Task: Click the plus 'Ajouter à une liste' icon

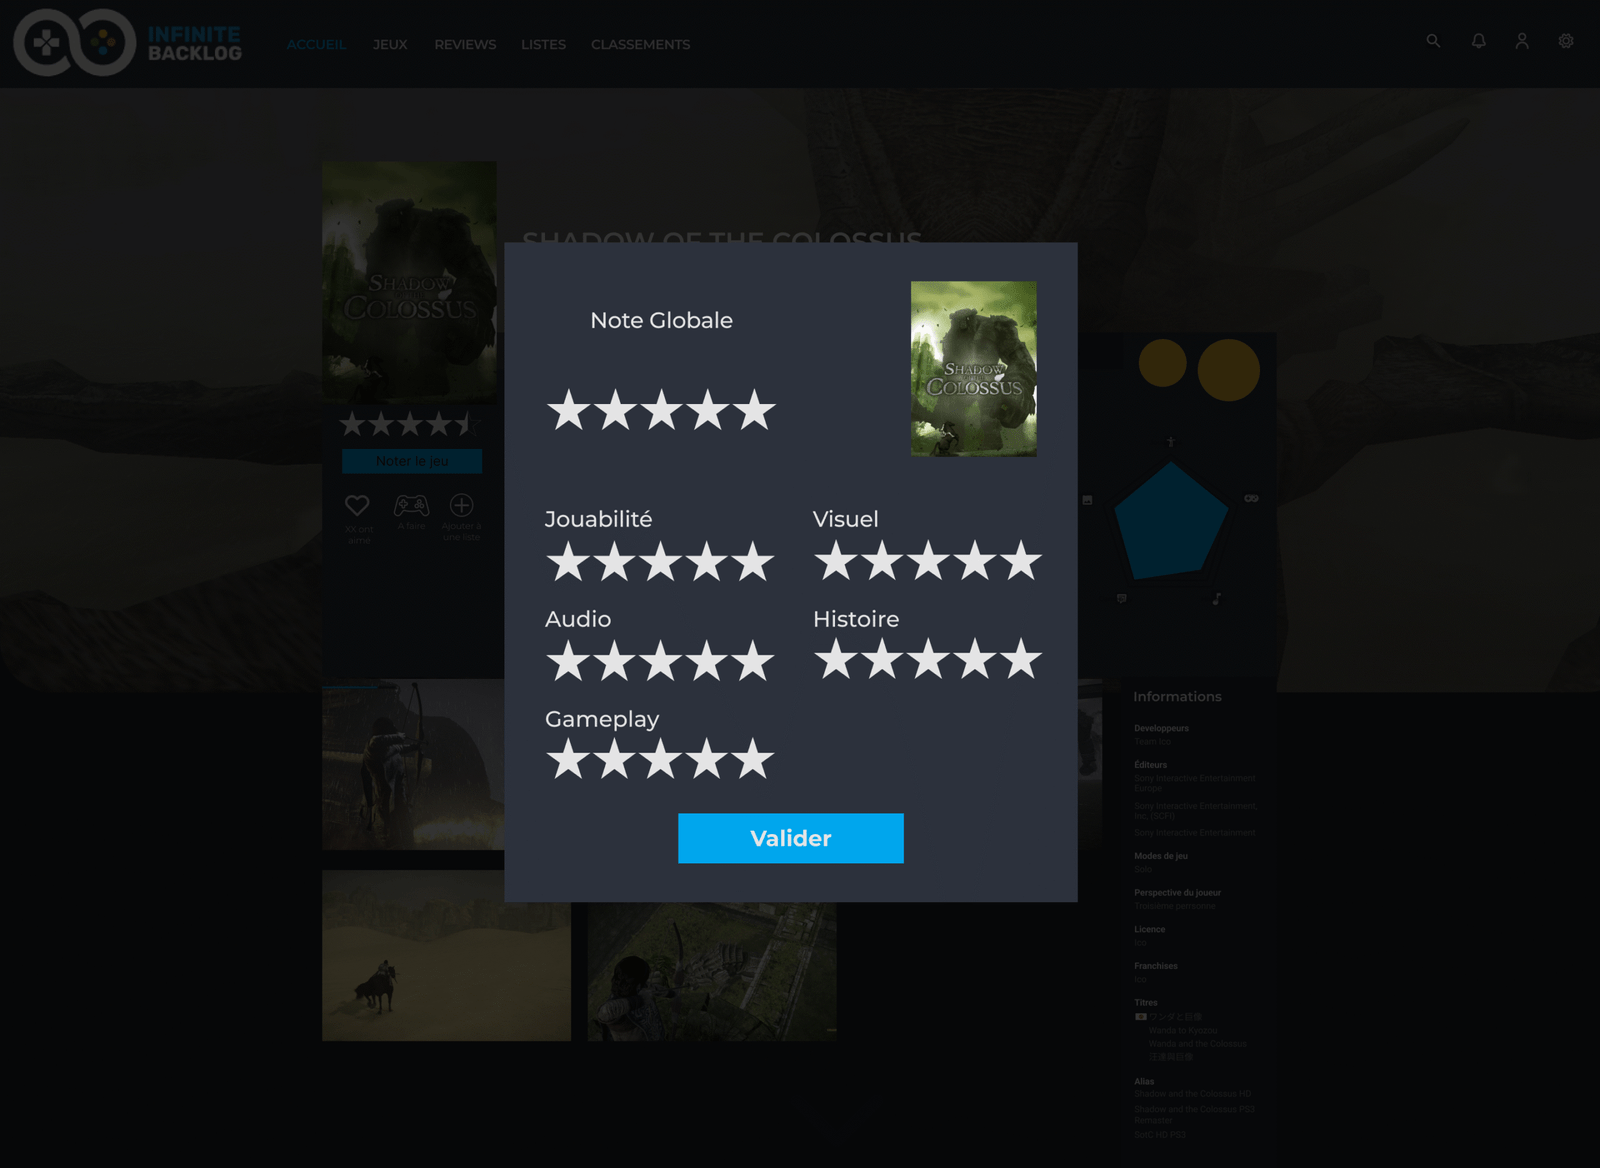Action: [461, 506]
